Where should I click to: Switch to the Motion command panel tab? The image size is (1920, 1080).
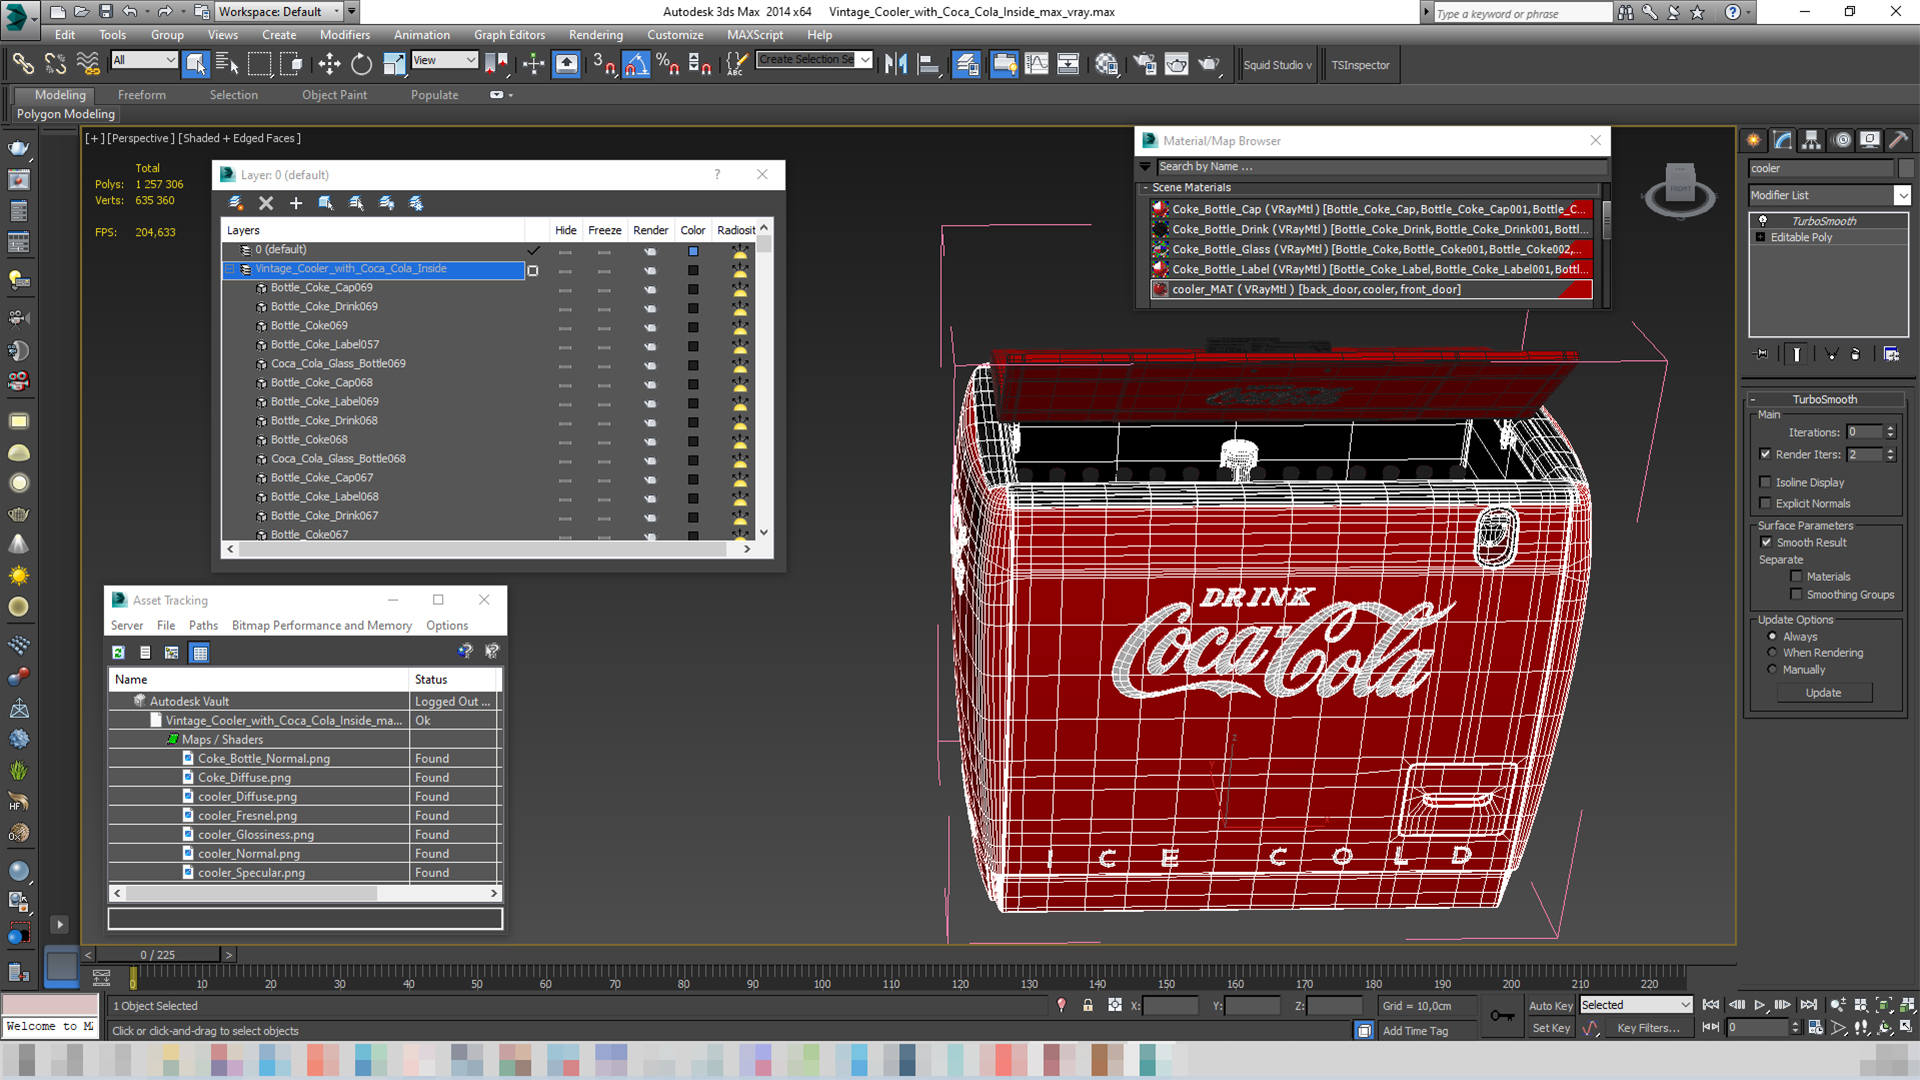(x=1842, y=140)
